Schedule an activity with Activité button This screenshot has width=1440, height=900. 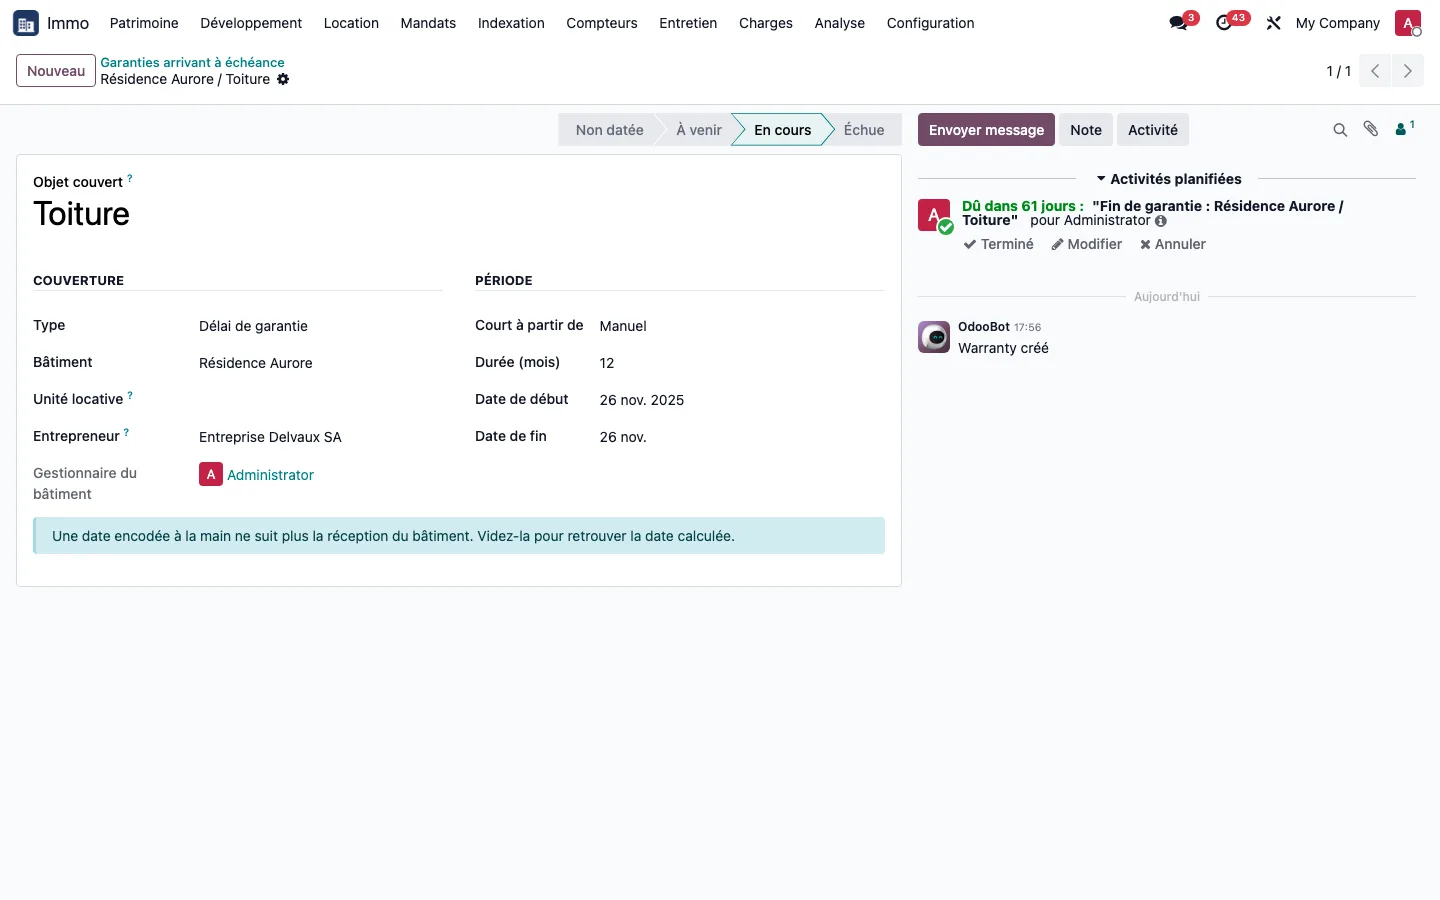1153,130
